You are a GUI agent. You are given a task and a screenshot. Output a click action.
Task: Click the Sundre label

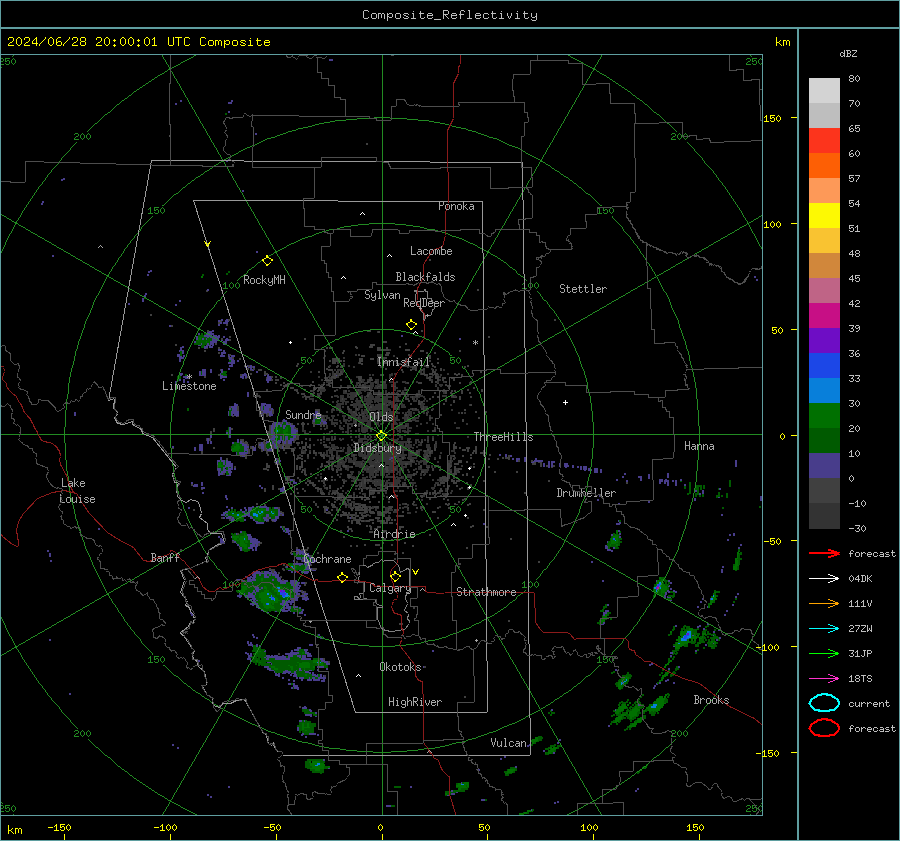303,414
